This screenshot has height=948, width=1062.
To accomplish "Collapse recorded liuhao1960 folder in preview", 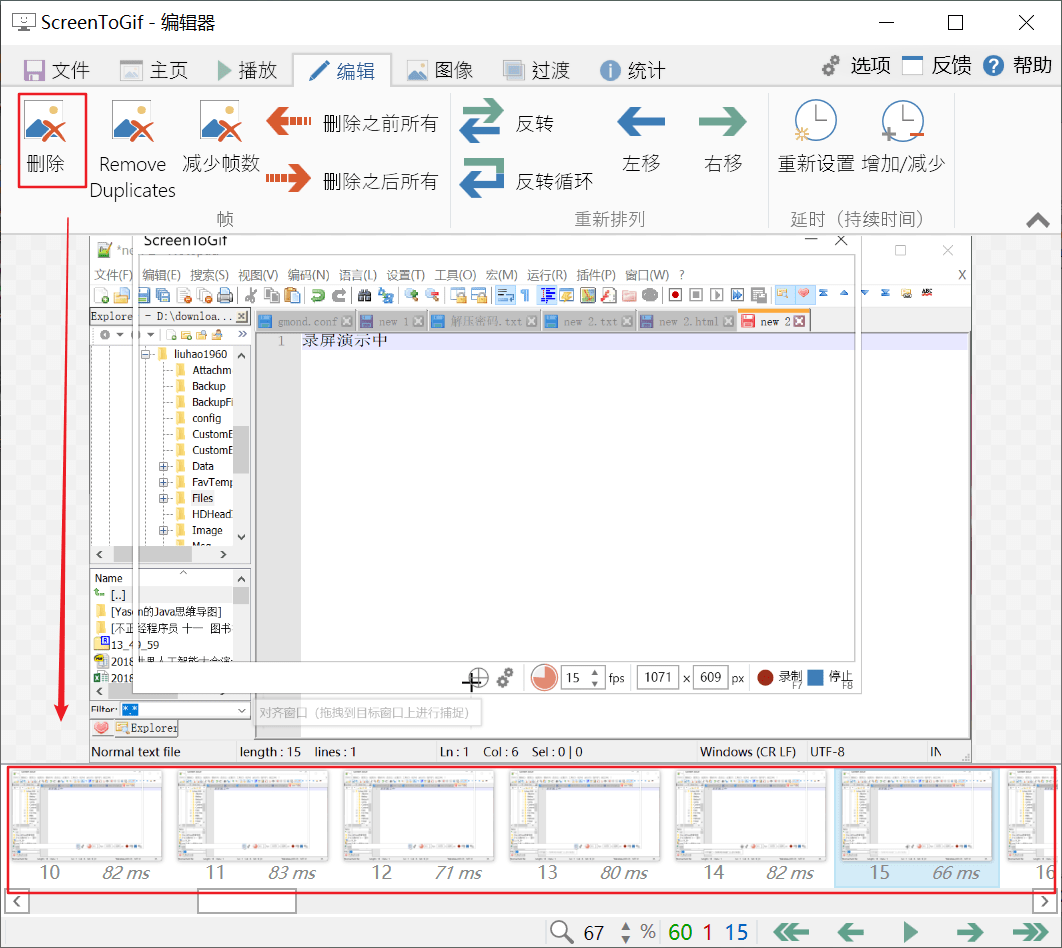I will pyautogui.click(x=146, y=354).
